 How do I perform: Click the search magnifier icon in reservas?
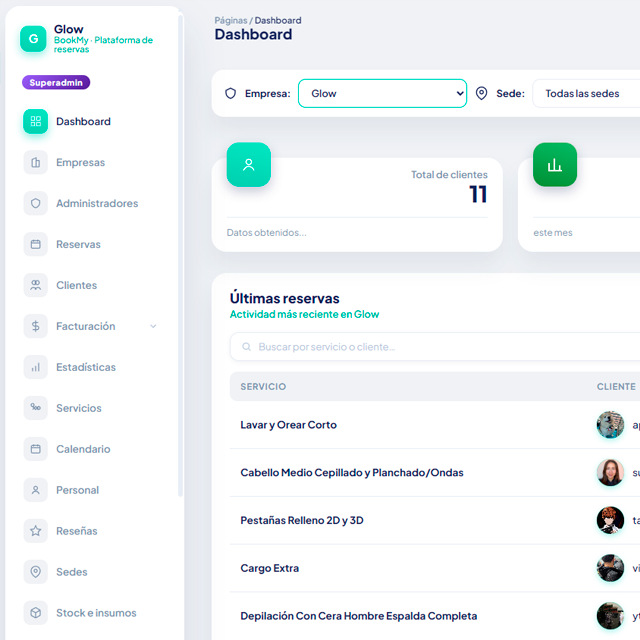pos(246,347)
